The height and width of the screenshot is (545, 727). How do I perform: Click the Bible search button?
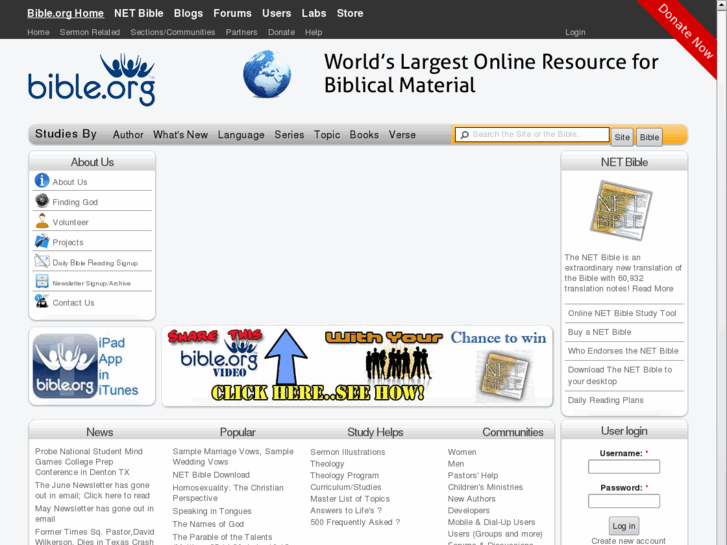coord(649,137)
